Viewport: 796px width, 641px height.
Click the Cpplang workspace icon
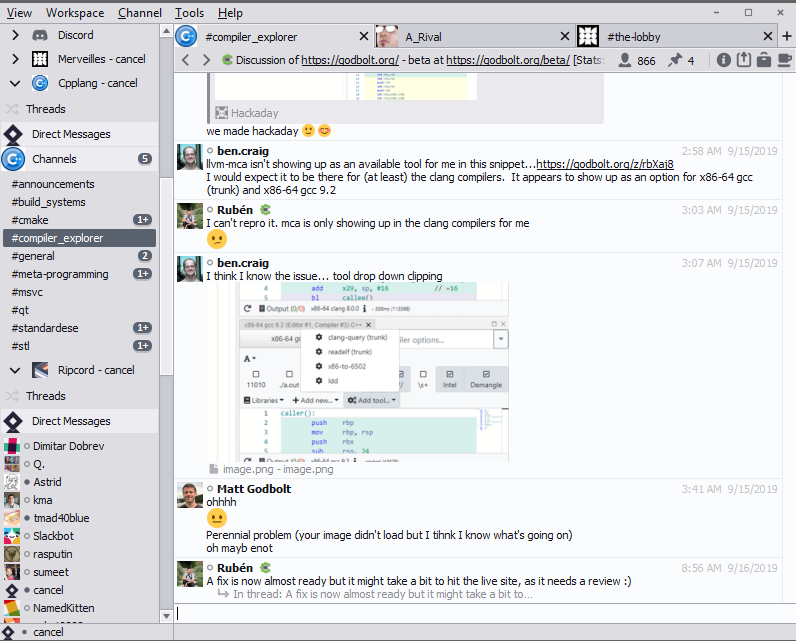(40, 83)
